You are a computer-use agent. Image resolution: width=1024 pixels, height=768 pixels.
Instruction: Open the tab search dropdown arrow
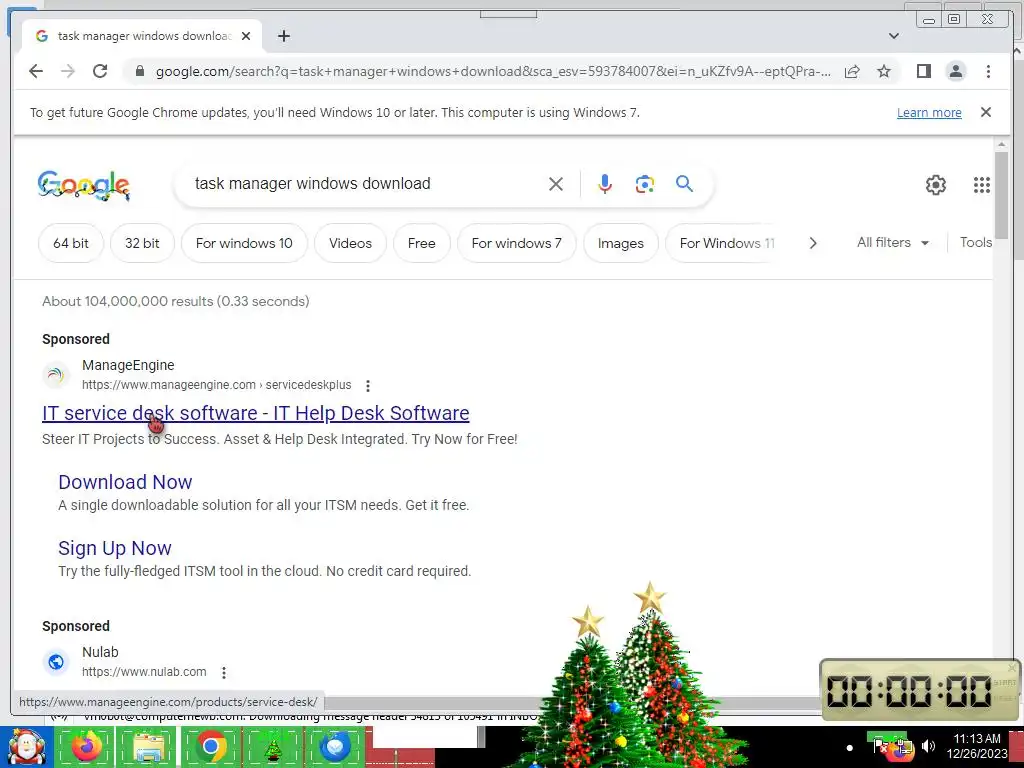[894, 36]
